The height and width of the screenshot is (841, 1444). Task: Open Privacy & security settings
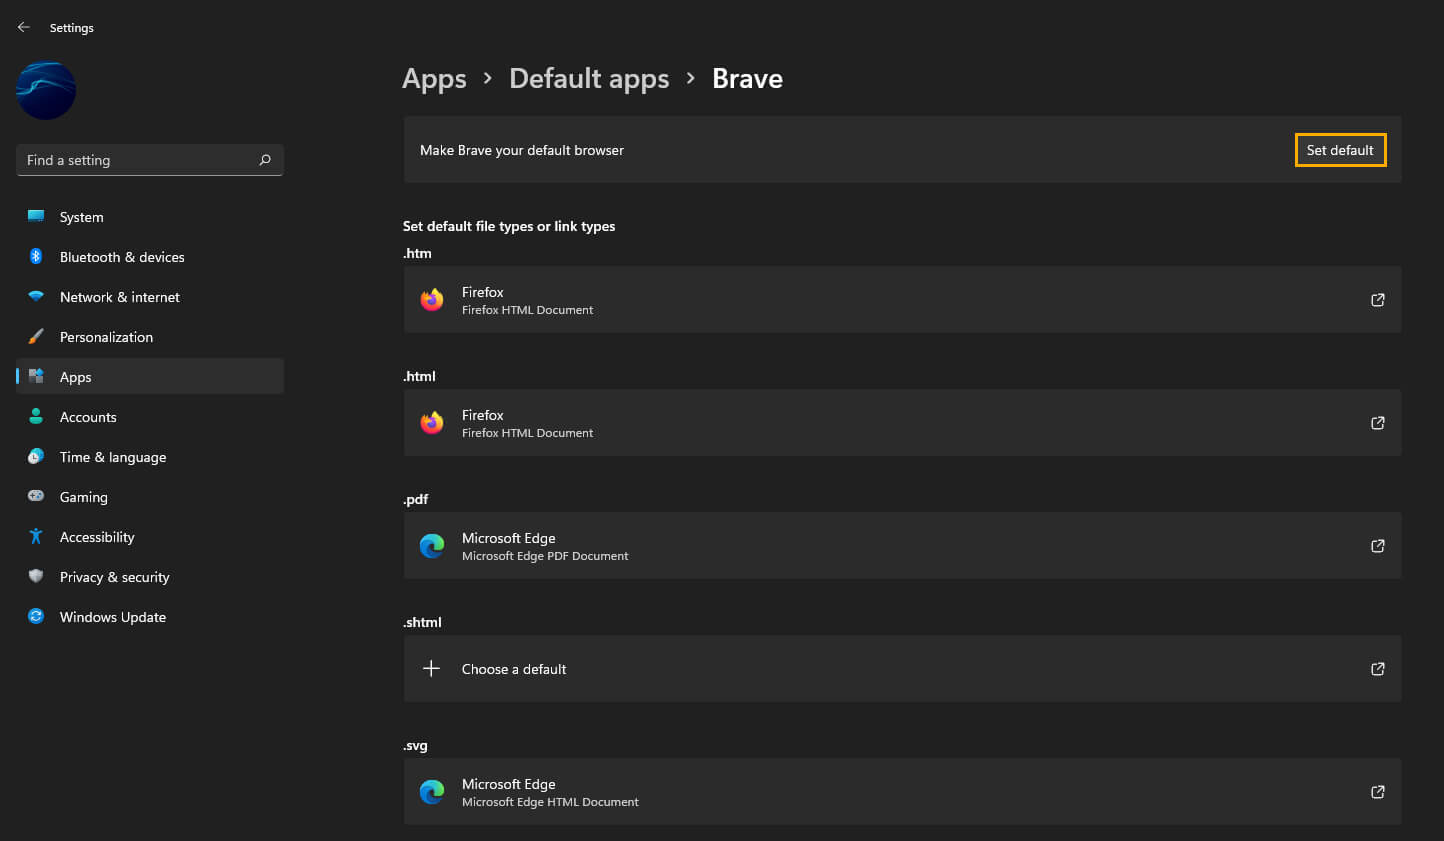coord(150,577)
